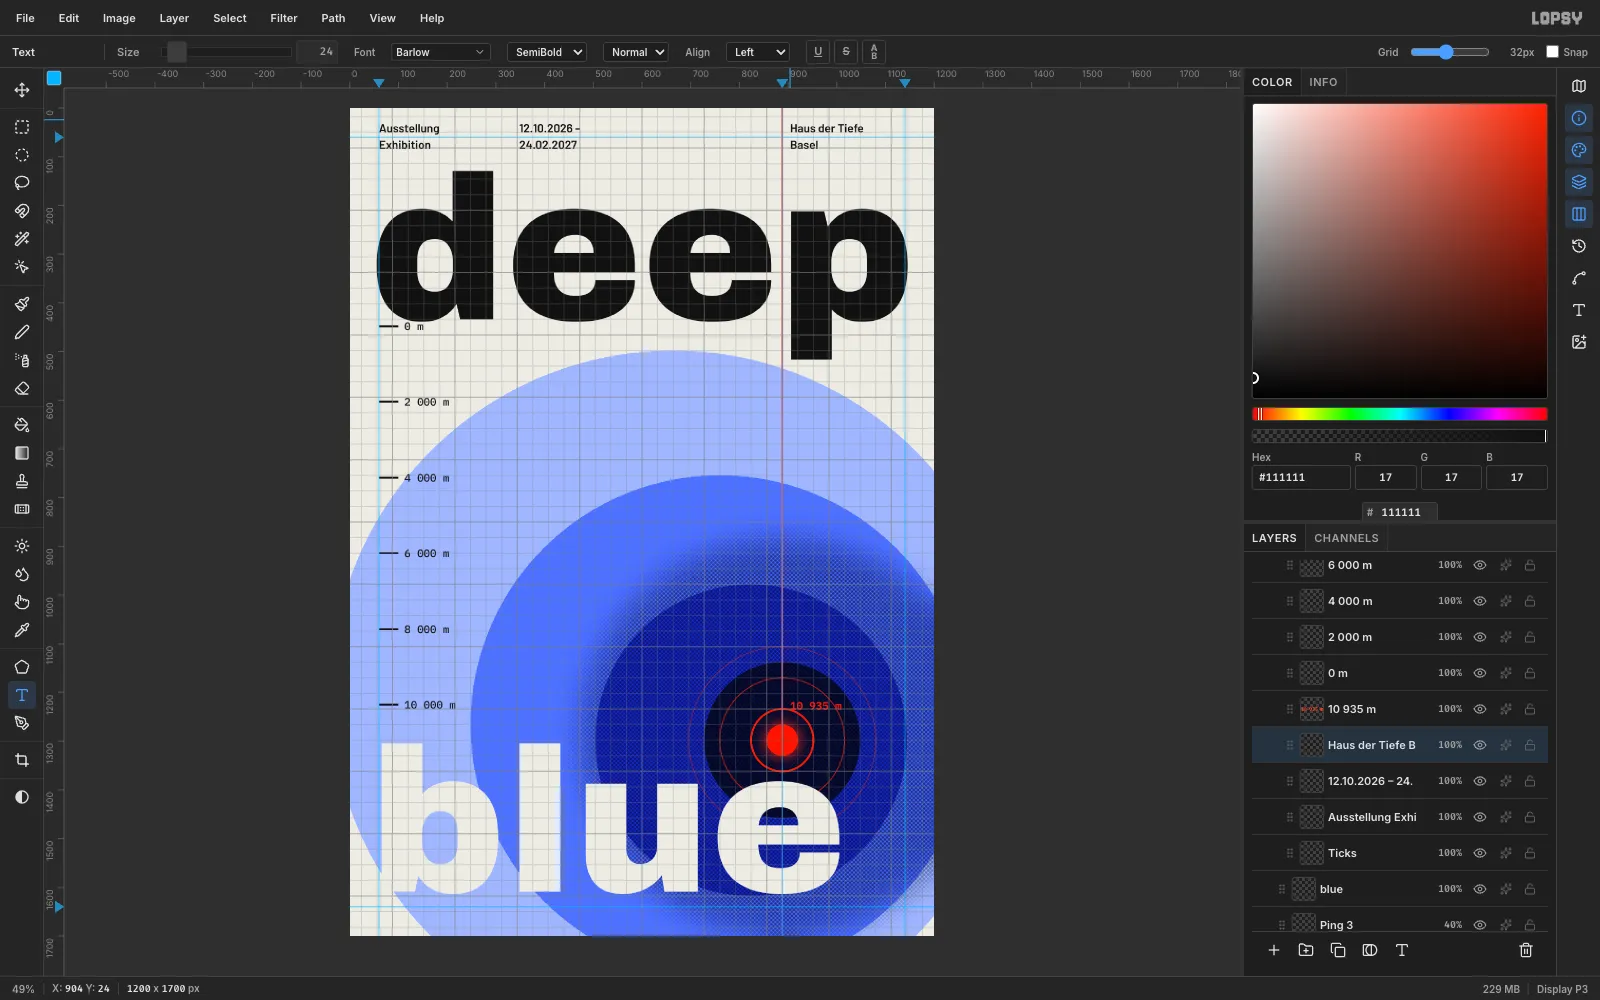Viewport: 1600px width, 1000px height.
Task: Lock the 0 m layer
Action: (1530, 673)
